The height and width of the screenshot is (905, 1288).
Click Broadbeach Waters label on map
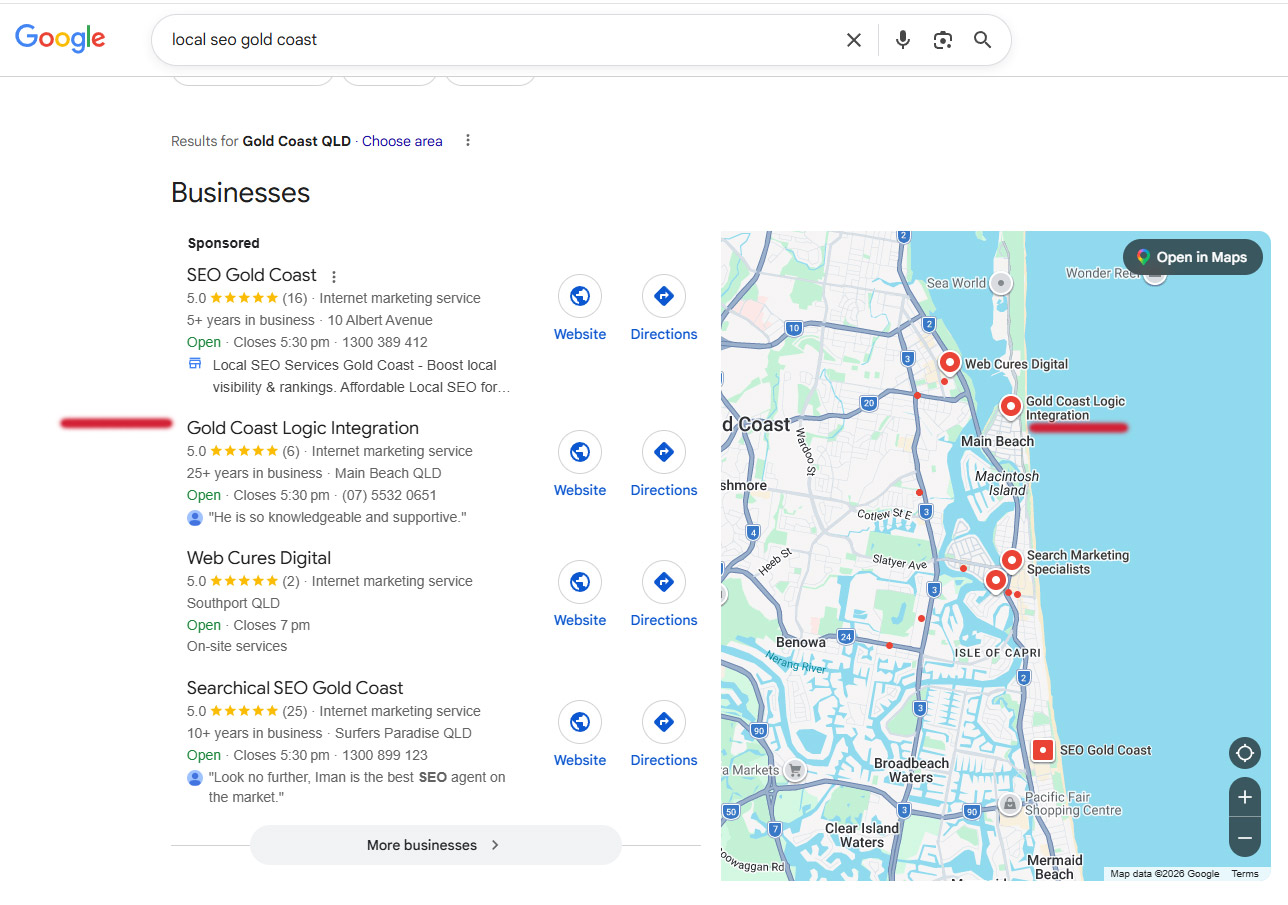(x=911, y=770)
